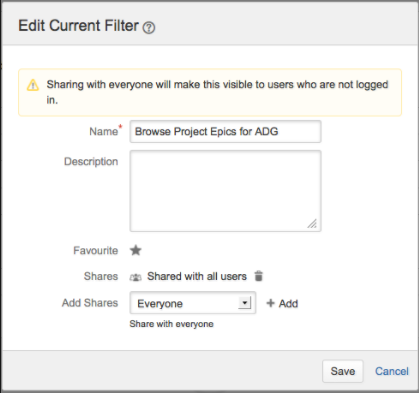Click the 'Share with everyone' hint text
This screenshot has width=419, height=393.
coord(171,324)
